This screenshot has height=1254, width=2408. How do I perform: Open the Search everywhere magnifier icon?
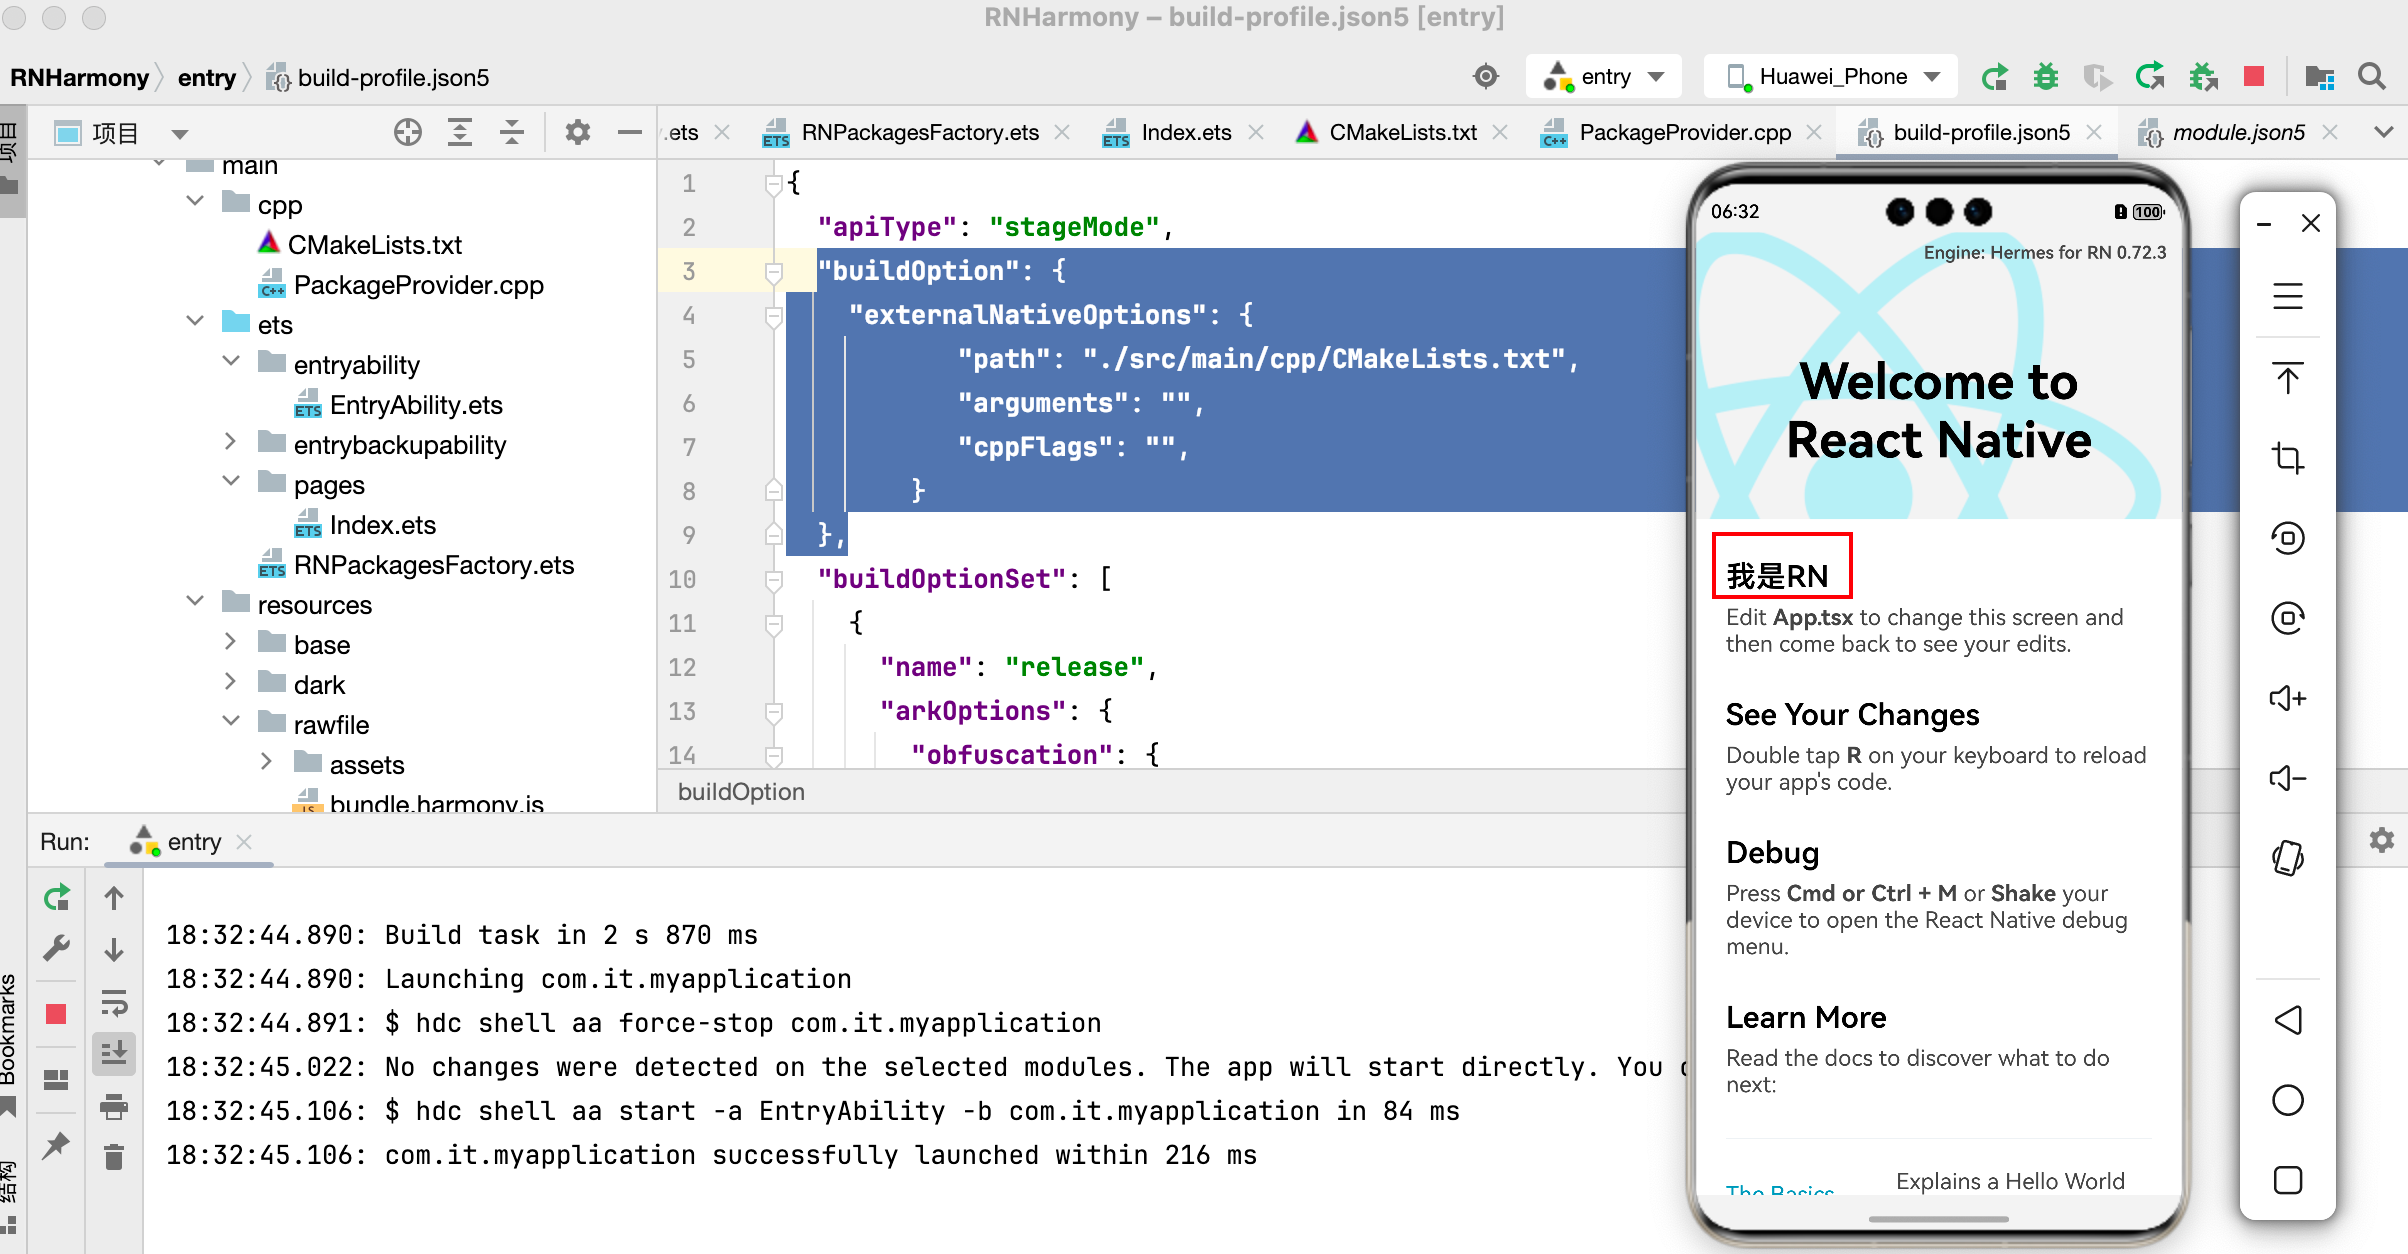tap(2372, 77)
